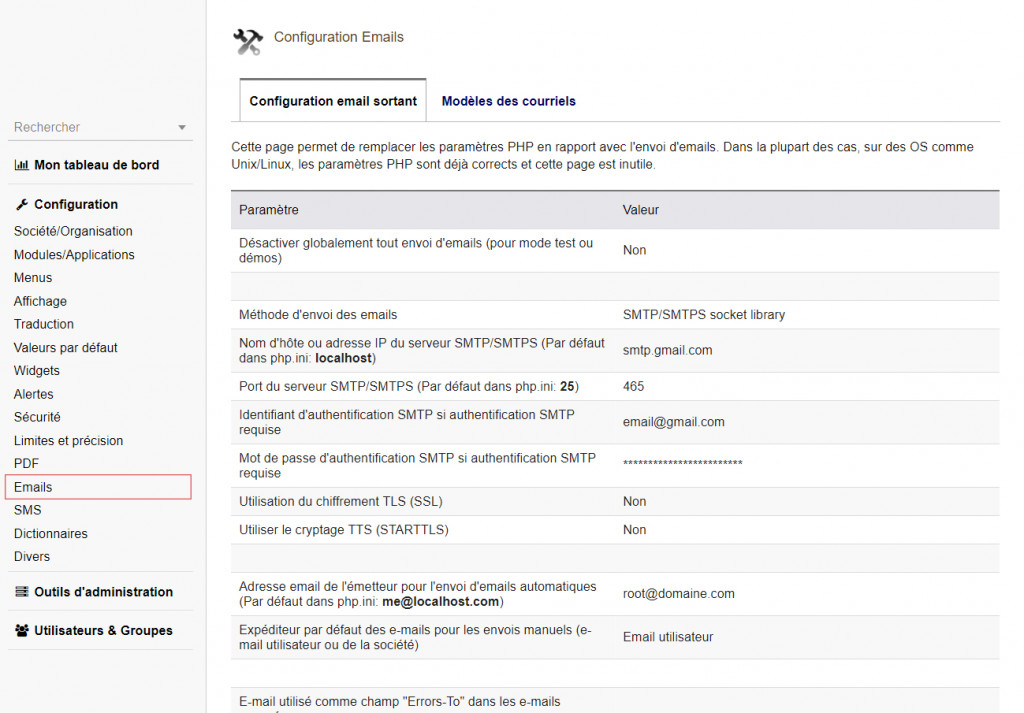Click the Outils d'administration server icon
Viewport: 1024px width, 713px height.
tap(21, 592)
